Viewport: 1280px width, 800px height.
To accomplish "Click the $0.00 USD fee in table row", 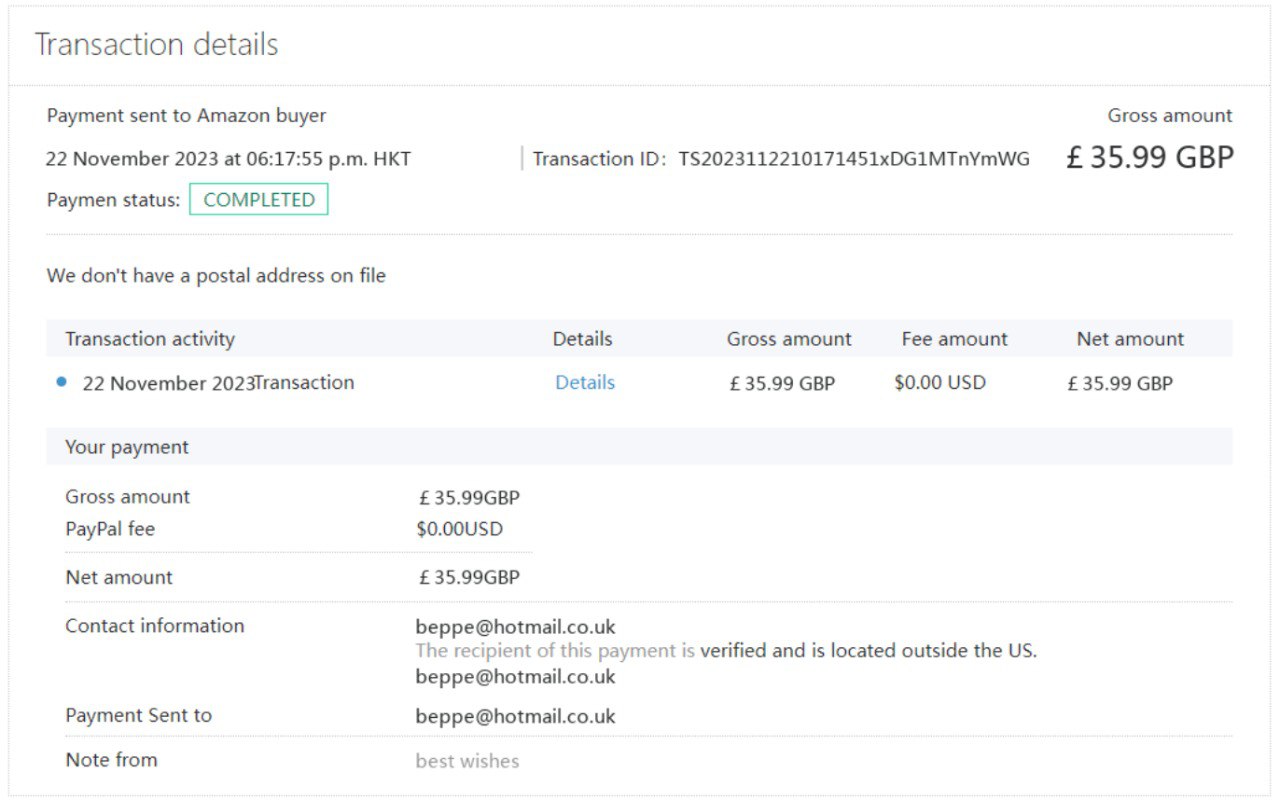I will click(x=939, y=383).
